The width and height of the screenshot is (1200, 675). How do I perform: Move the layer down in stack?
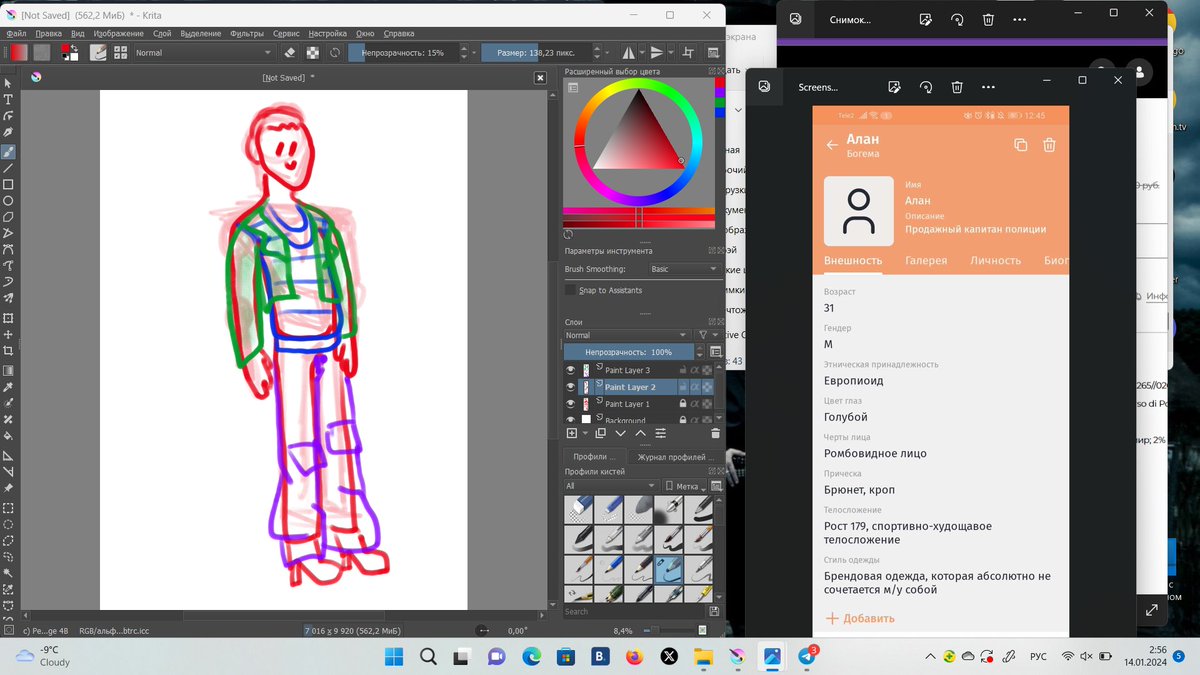click(x=621, y=433)
